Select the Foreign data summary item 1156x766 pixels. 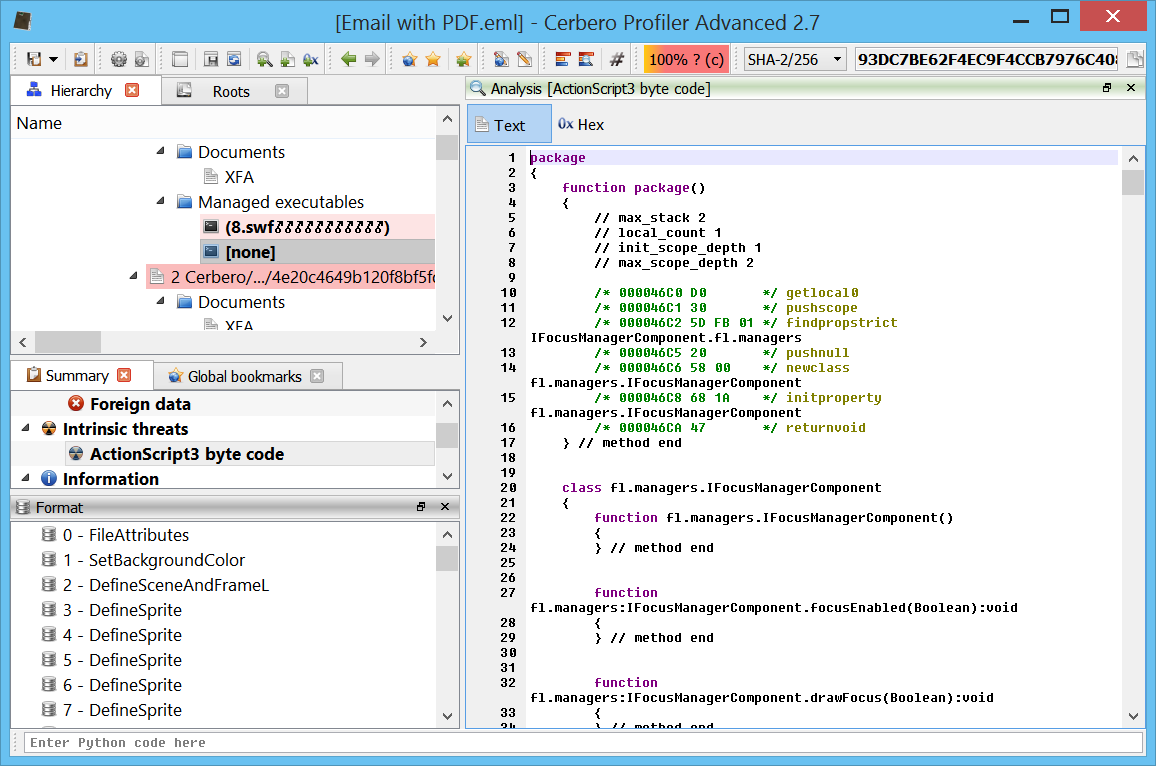[140, 404]
